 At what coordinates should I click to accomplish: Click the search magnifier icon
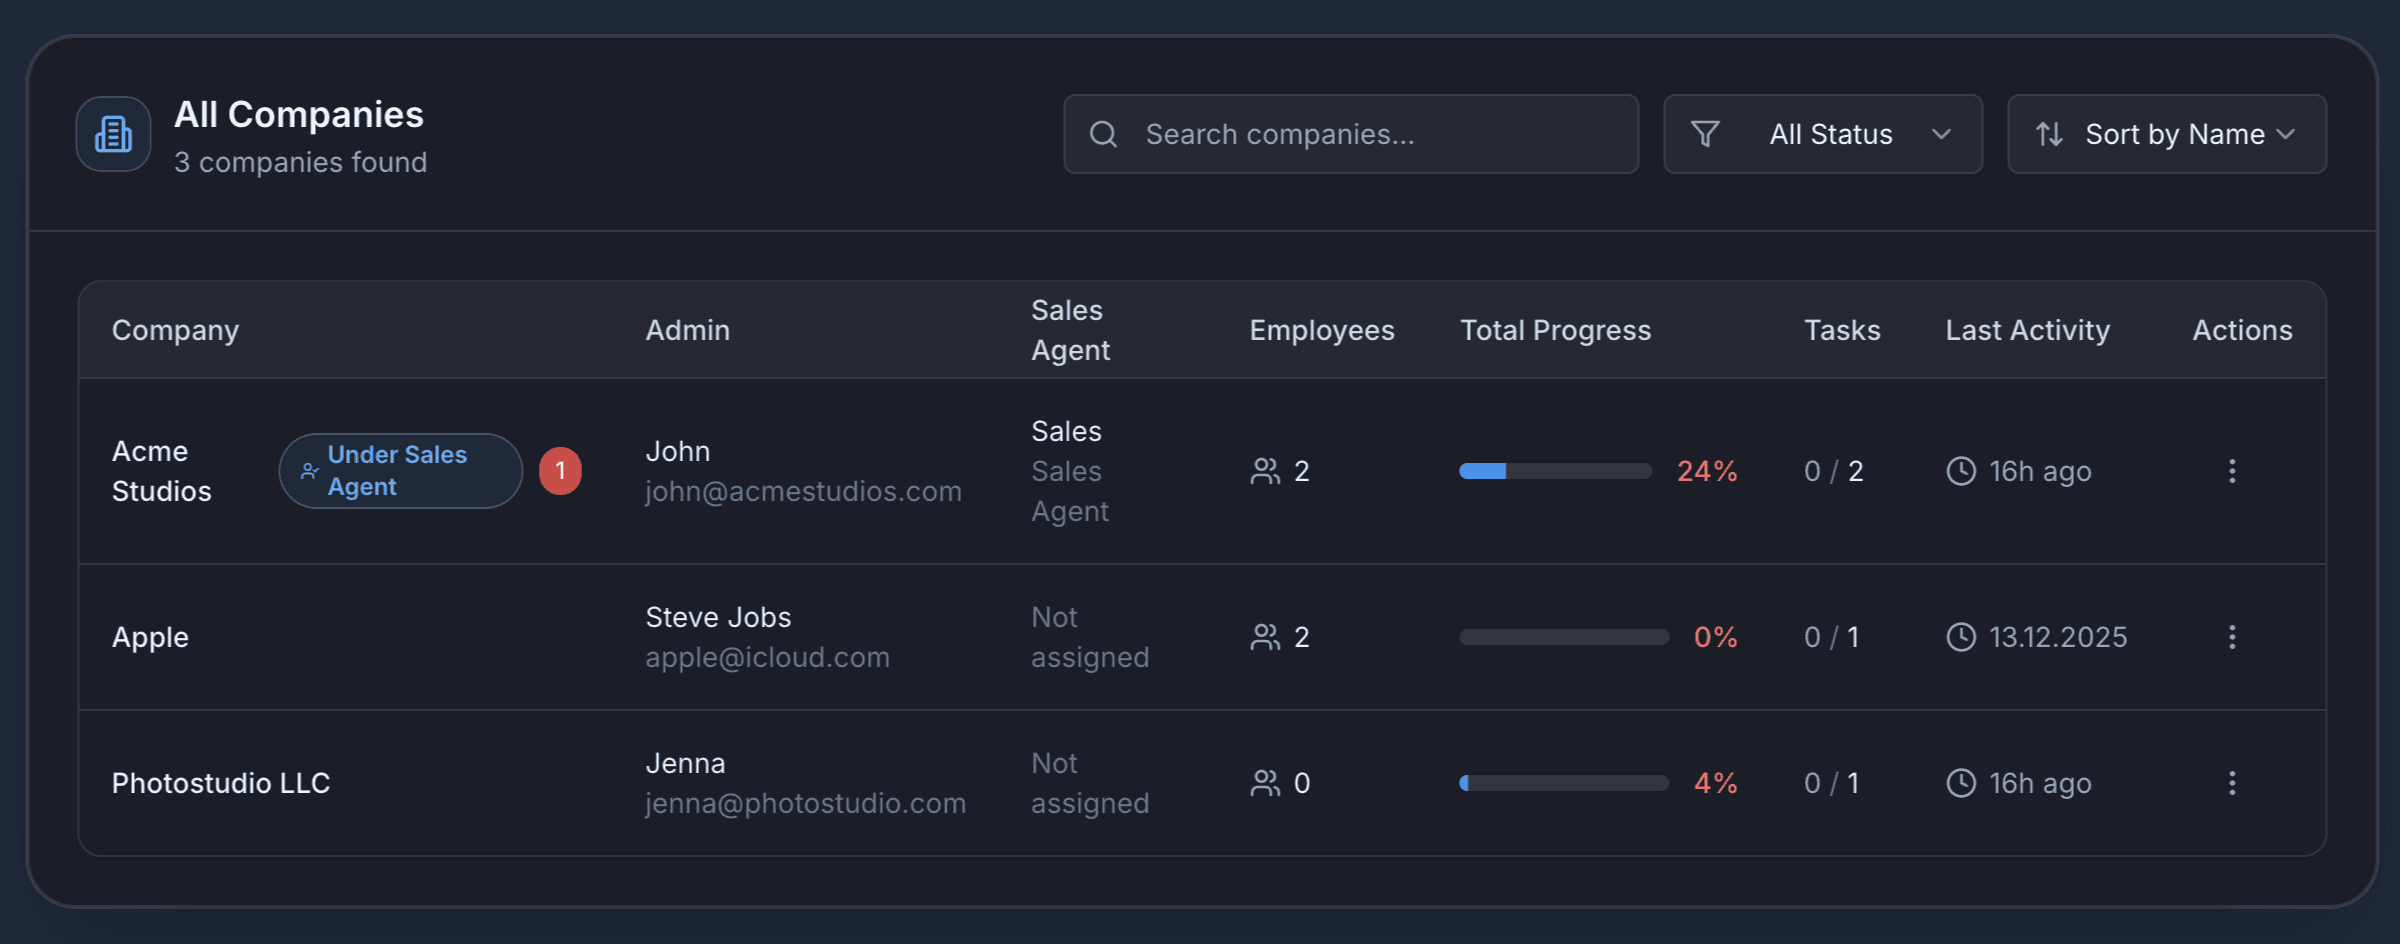[x=1103, y=134]
